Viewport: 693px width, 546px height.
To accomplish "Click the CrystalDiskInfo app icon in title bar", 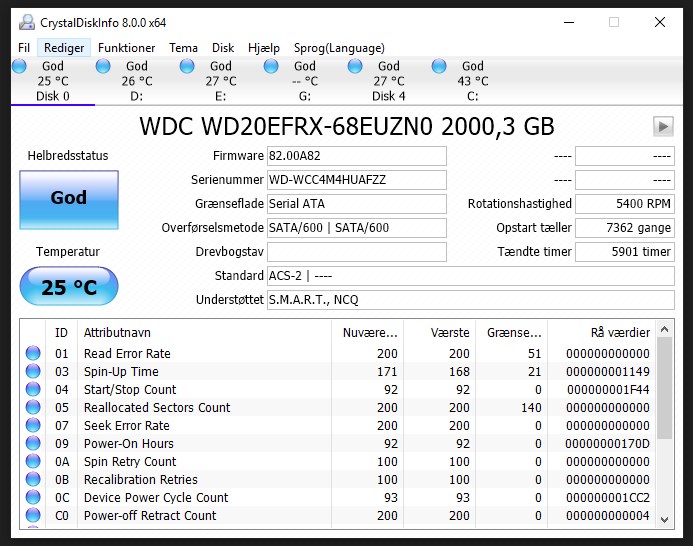I will tap(27, 23).
